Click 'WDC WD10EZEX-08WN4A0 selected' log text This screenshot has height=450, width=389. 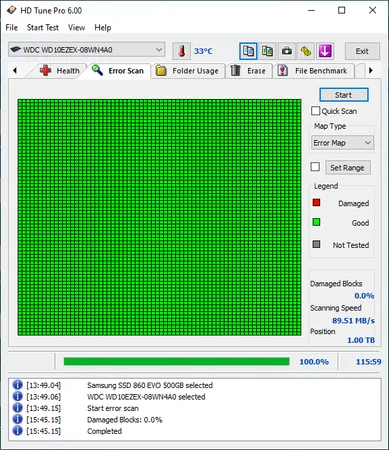pyautogui.click(x=146, y=397)
